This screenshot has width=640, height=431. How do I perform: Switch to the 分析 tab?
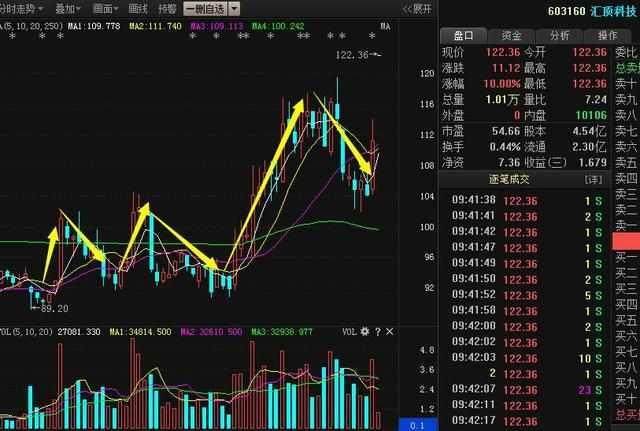559,34
